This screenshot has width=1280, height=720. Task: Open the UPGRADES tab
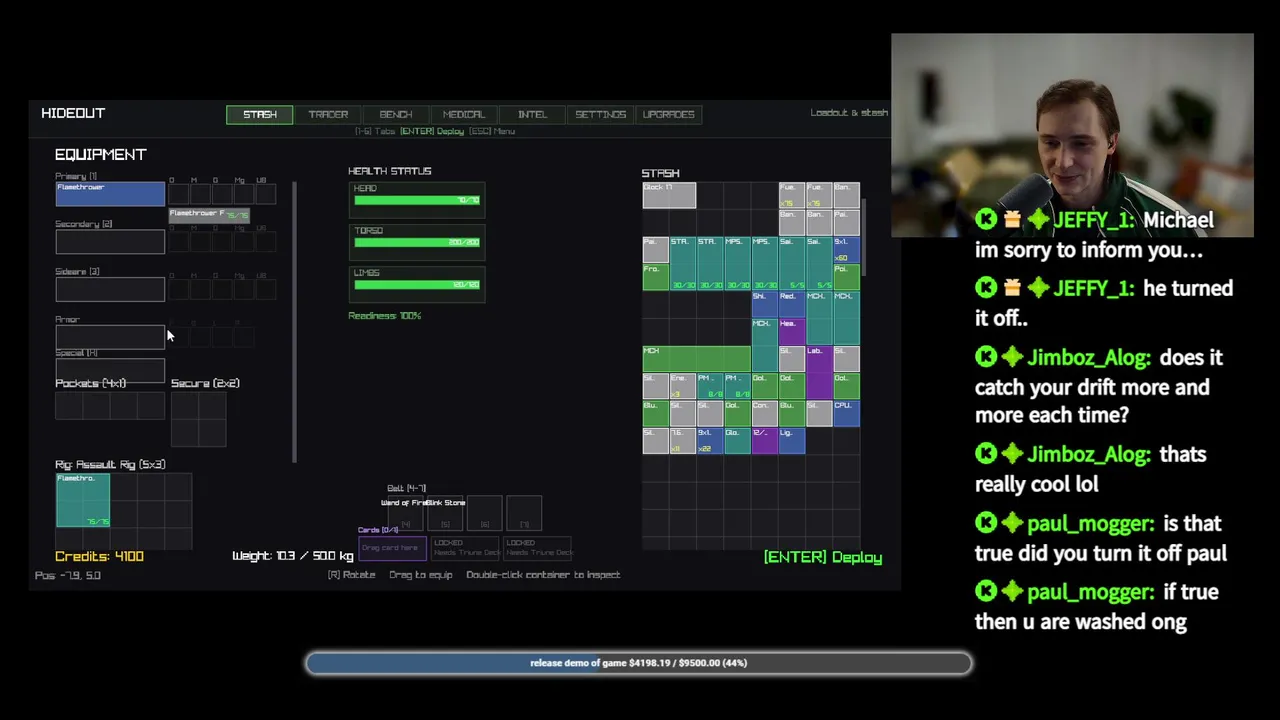point(668,114)
